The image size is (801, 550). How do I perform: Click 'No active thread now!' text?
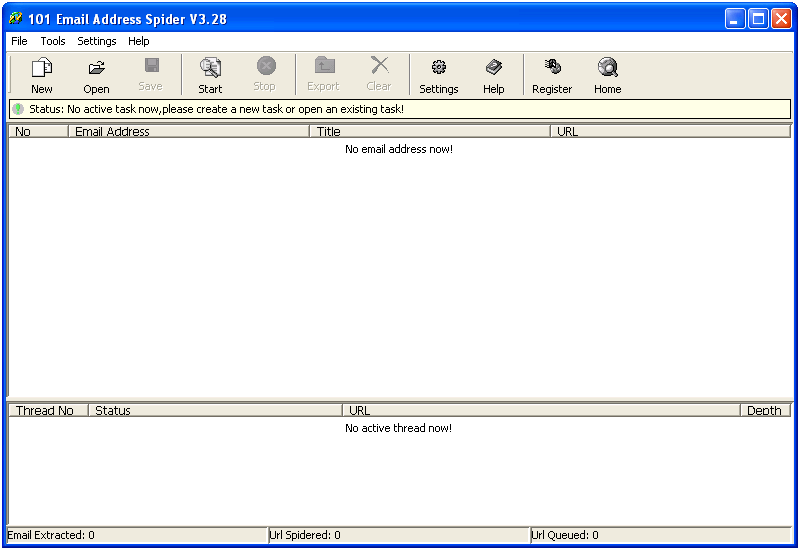tap(398, 428)
